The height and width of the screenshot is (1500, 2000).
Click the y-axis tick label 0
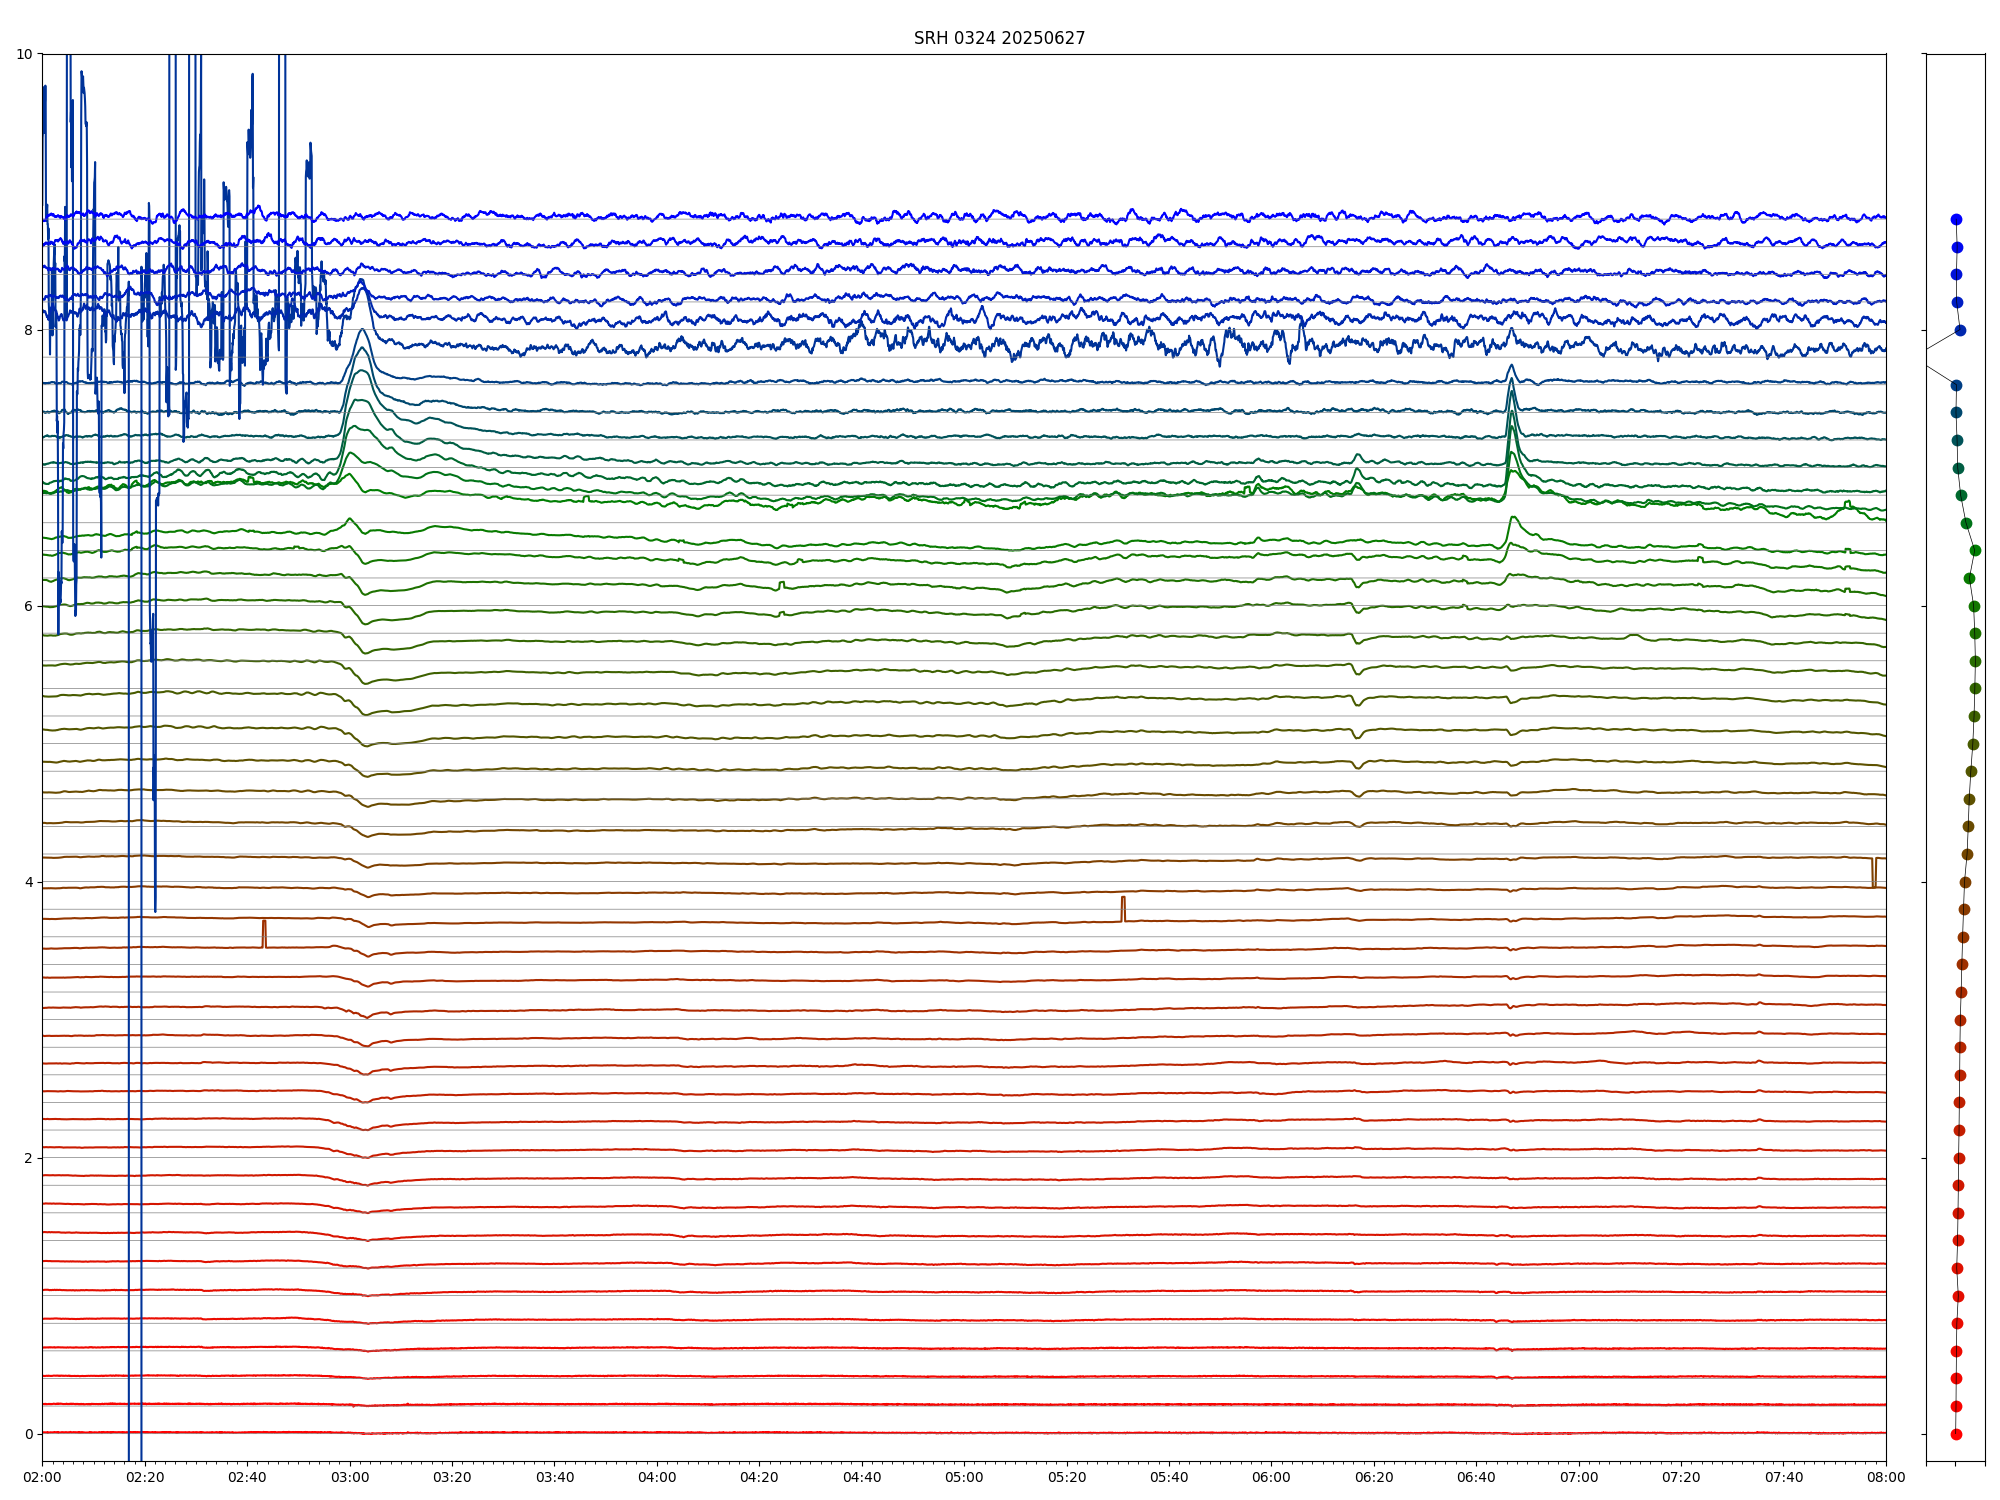click(x=28, y=1434)
